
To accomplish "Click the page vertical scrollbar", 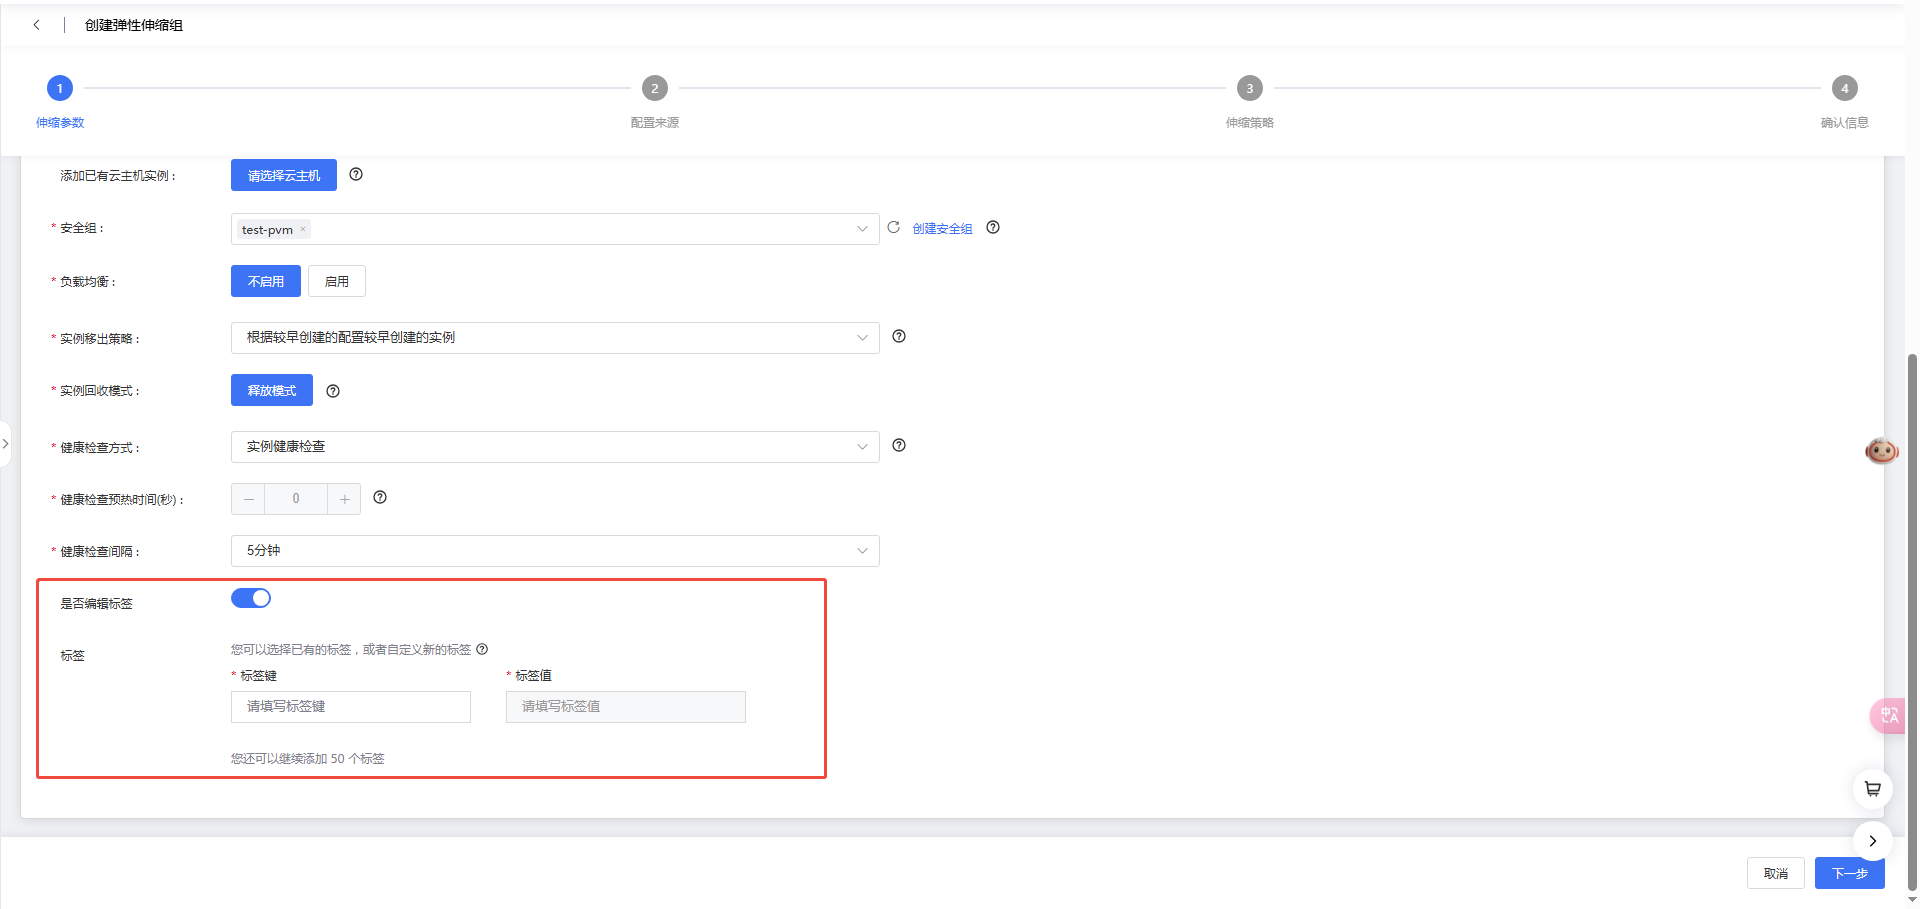I will point(1912,620).
